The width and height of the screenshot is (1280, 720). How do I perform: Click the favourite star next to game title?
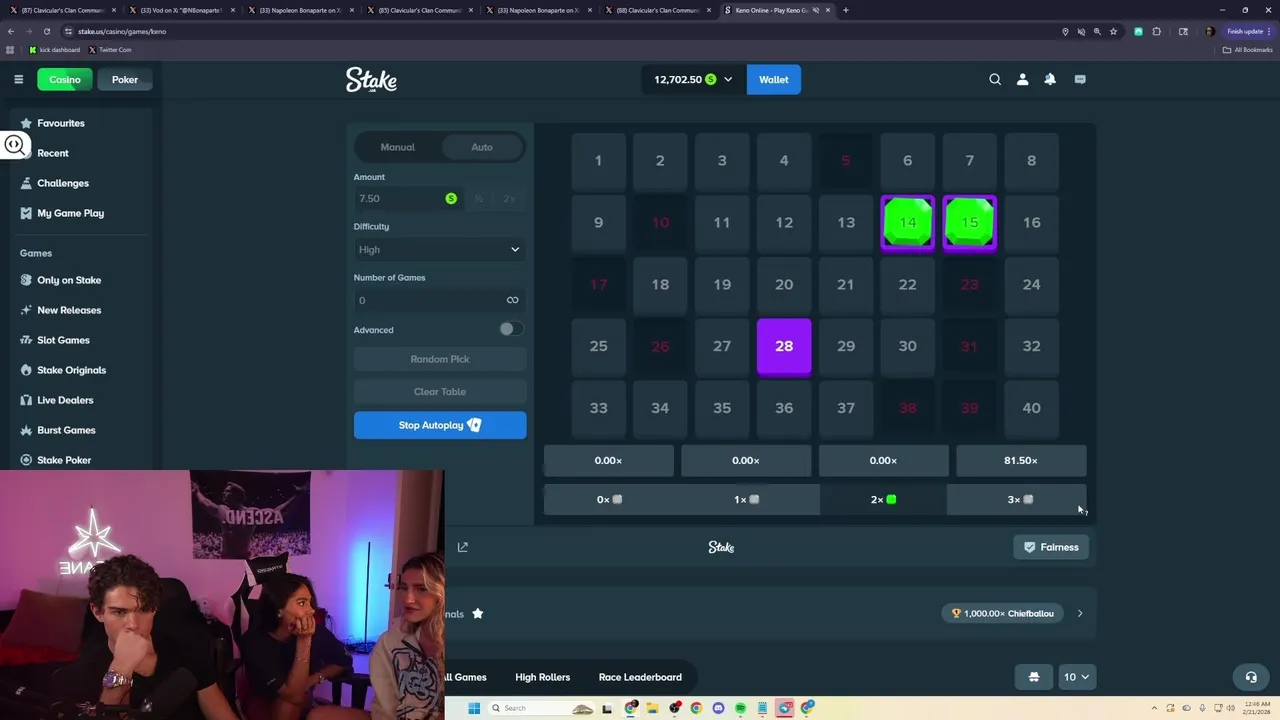tap(478, 613)
